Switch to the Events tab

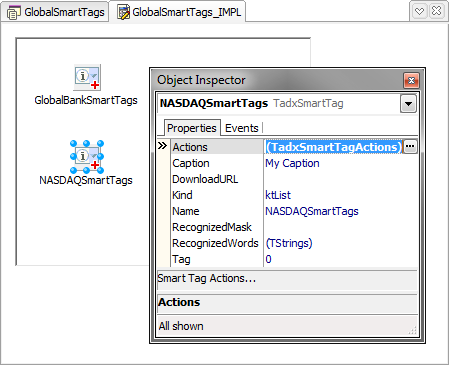(x=242, y=128)
